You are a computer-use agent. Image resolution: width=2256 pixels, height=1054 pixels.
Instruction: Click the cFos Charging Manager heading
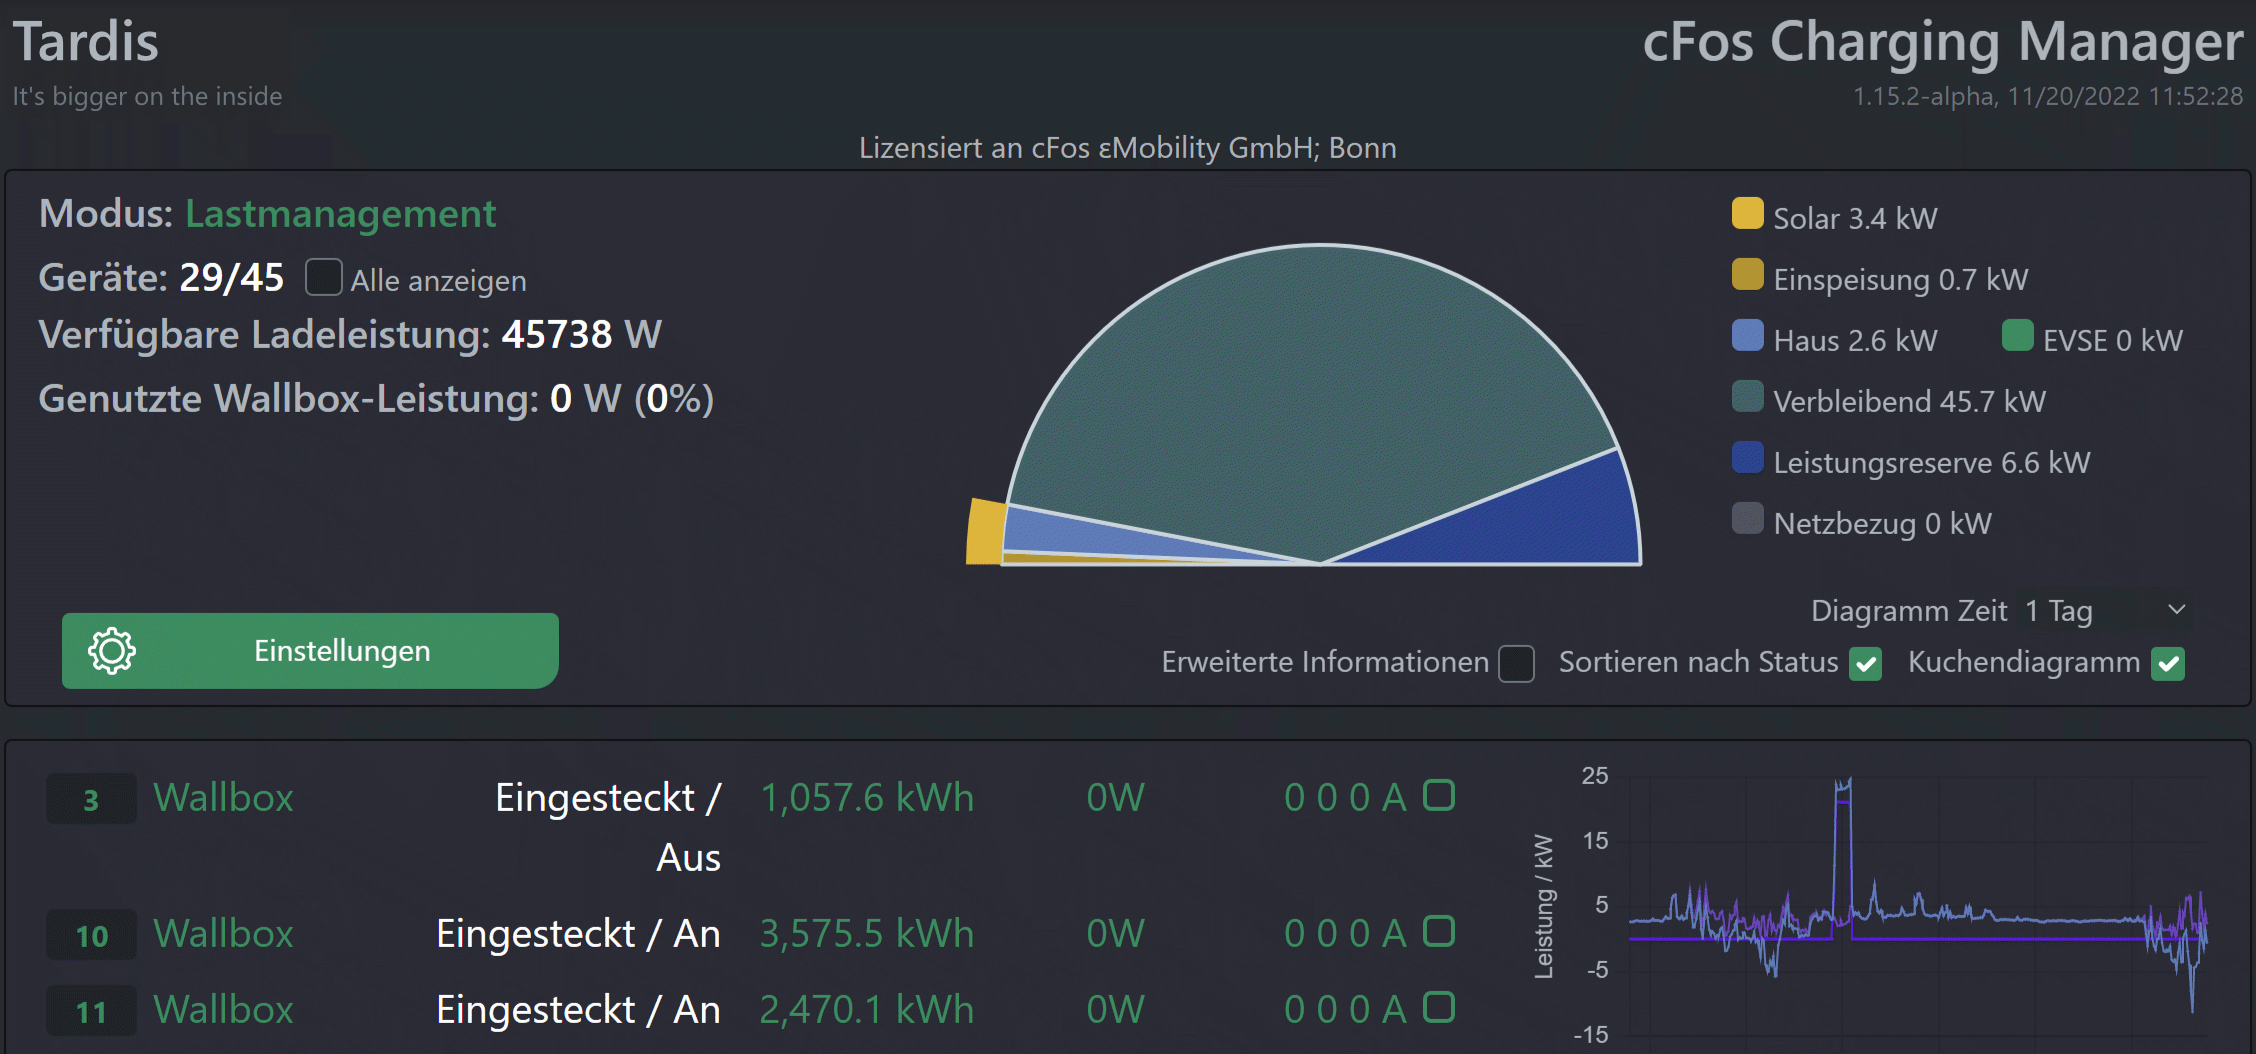(1943, 42)
